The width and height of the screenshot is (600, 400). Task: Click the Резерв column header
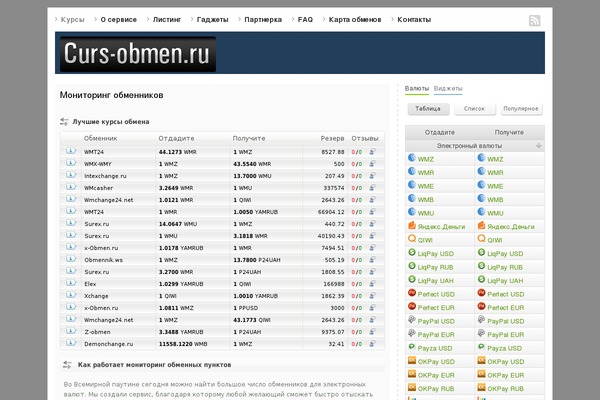(332, 138)
